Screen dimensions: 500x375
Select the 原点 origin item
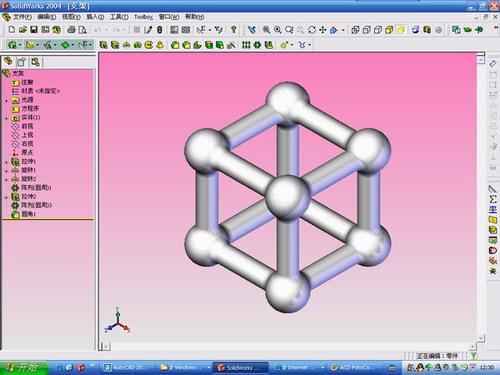[23, 152]
